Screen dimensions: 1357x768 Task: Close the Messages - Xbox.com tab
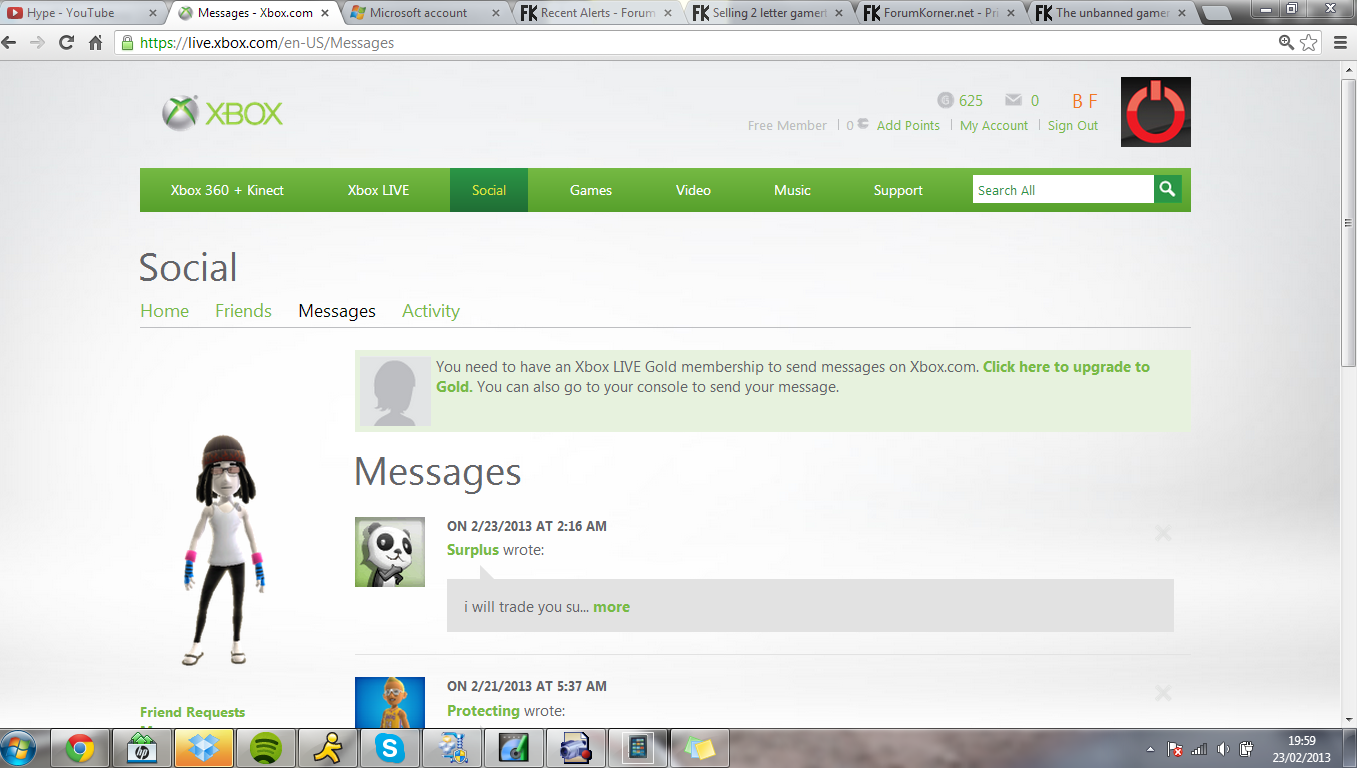coord(325,13)
